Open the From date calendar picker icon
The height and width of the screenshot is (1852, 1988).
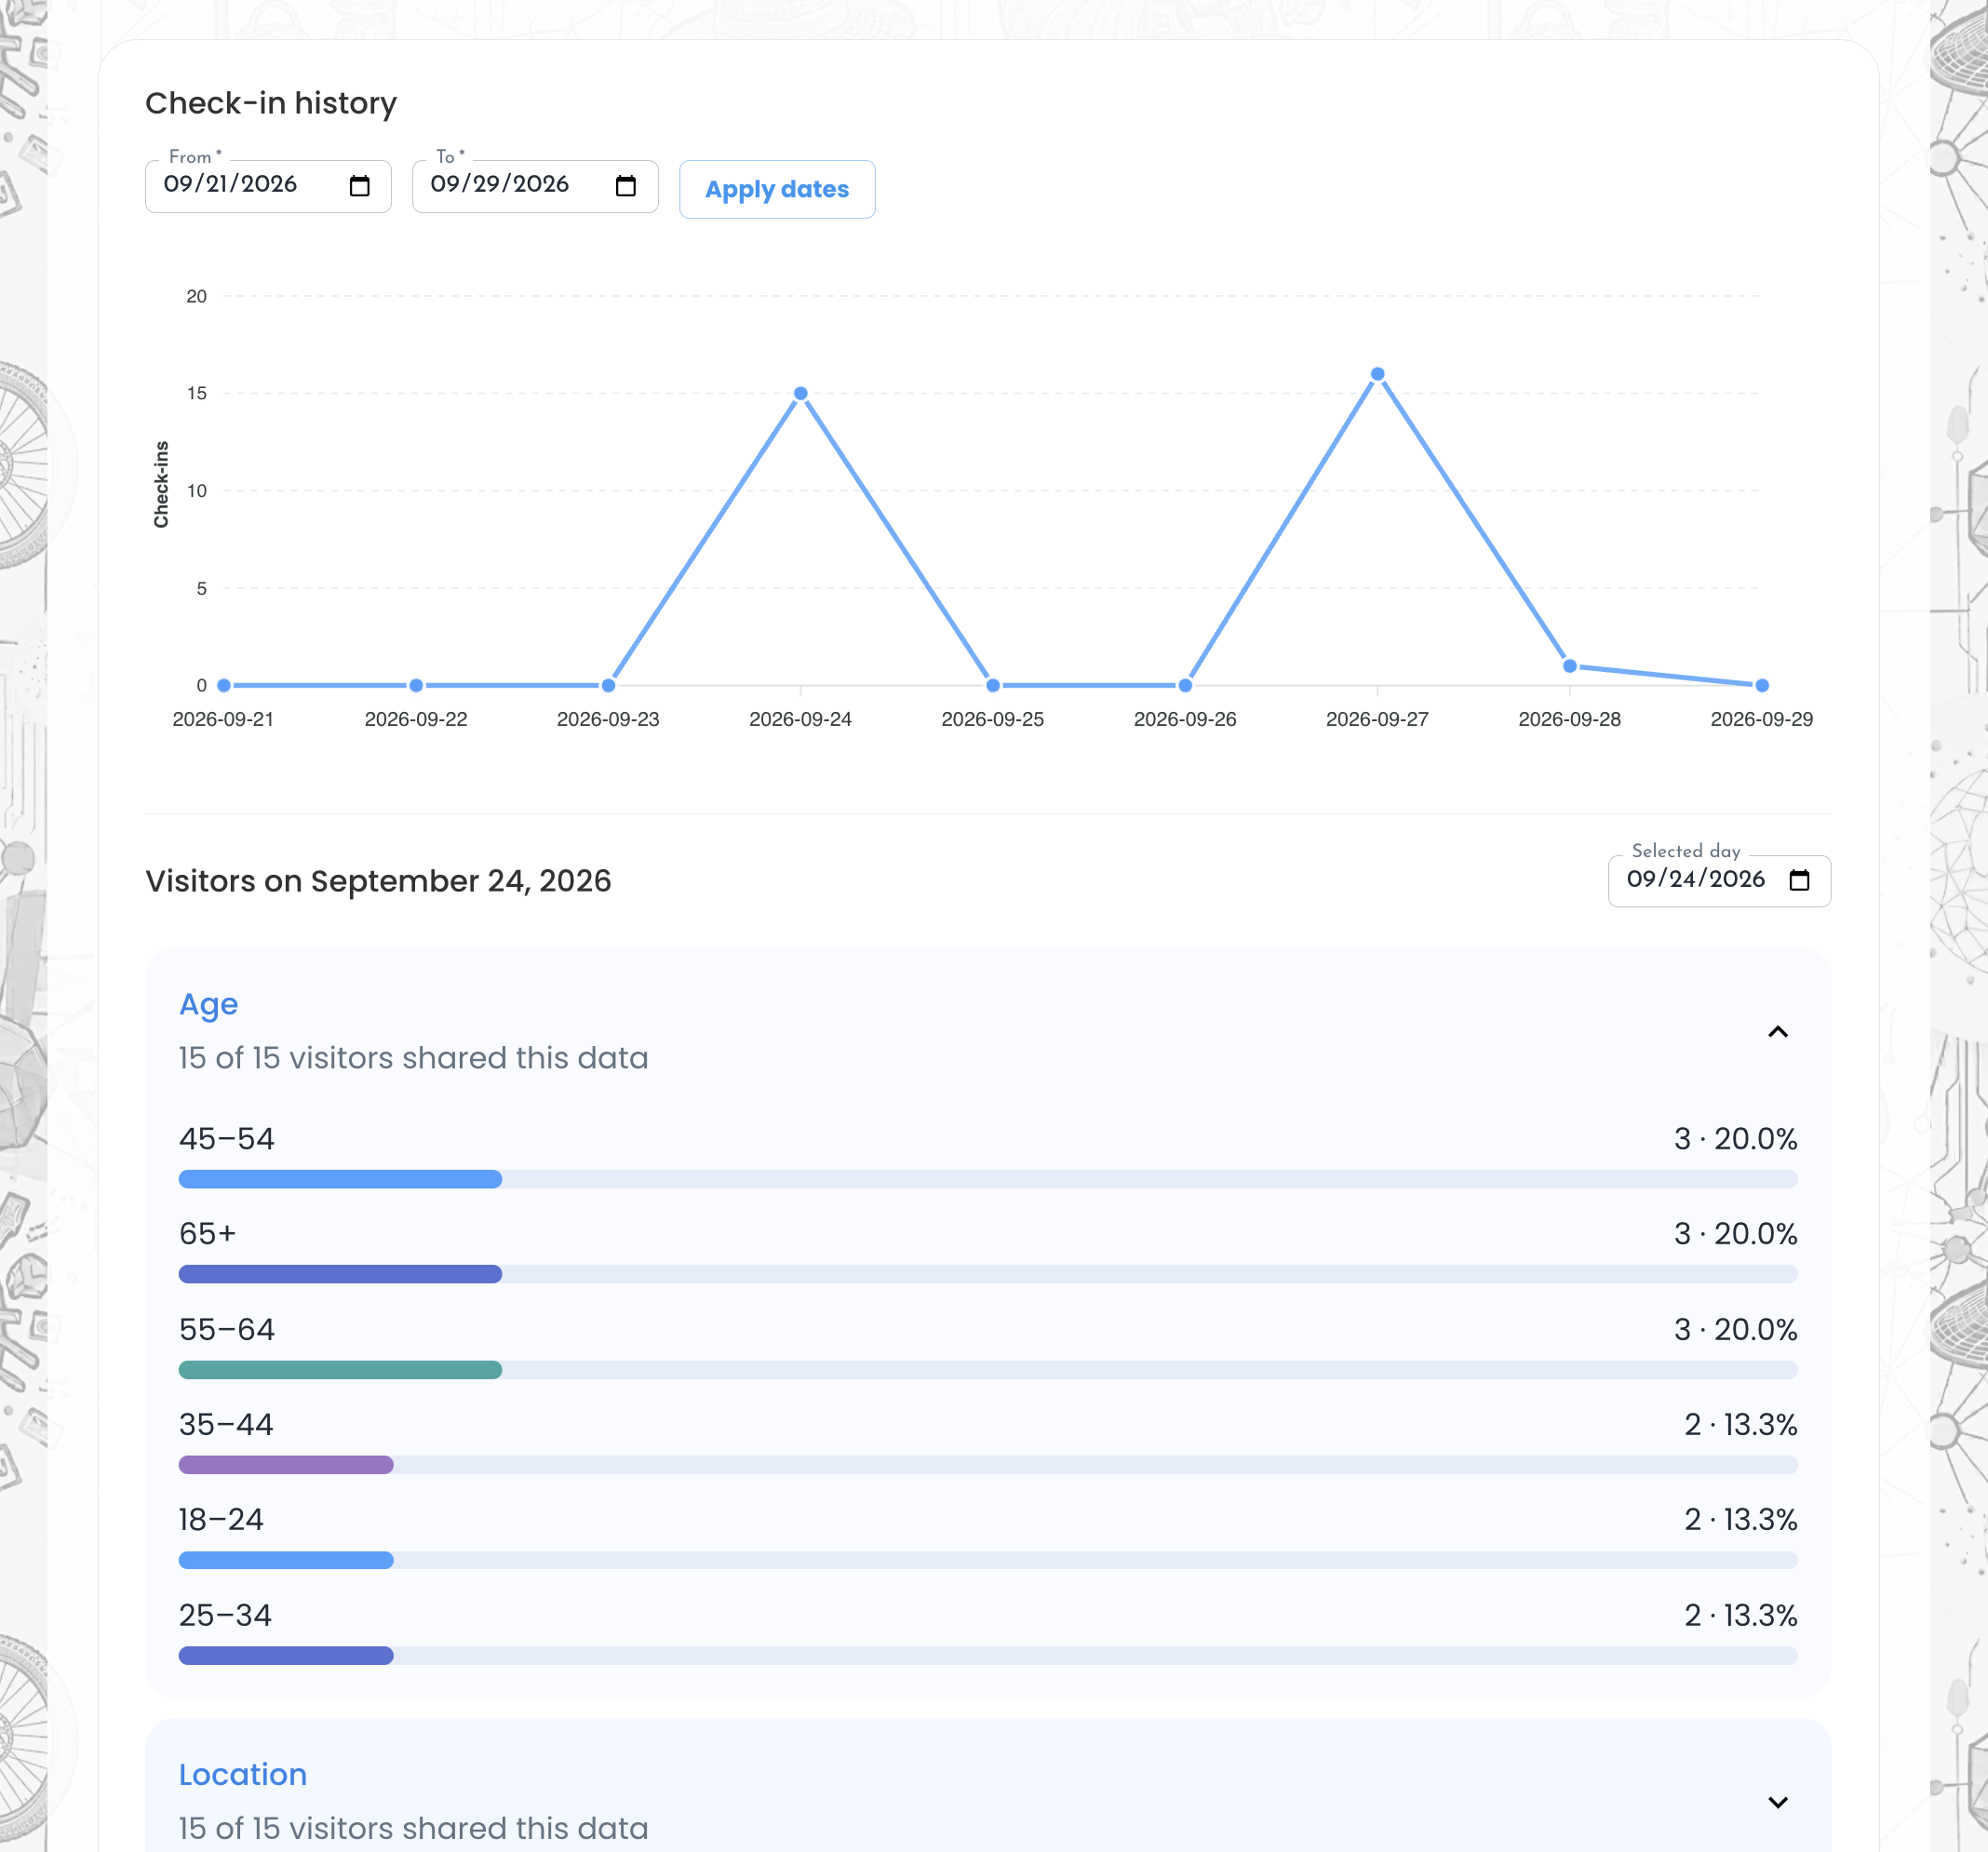[359, 186]
